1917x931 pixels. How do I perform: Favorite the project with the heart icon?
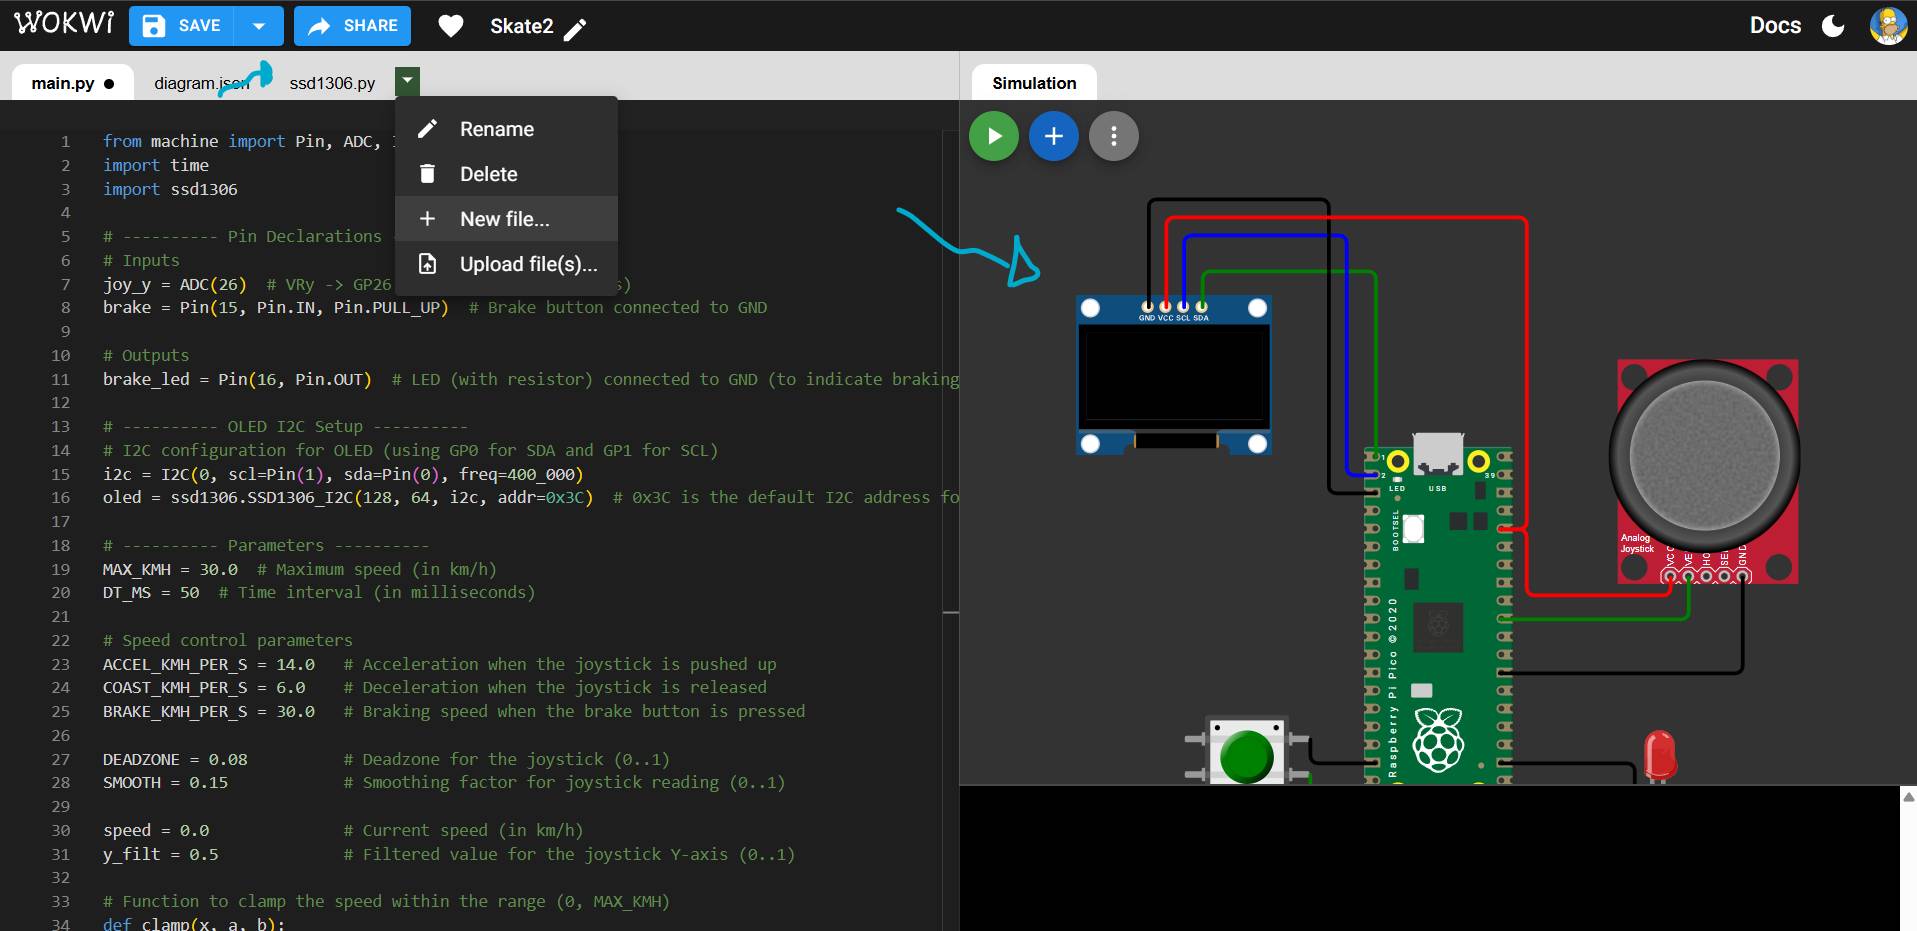tap(451, 25)
